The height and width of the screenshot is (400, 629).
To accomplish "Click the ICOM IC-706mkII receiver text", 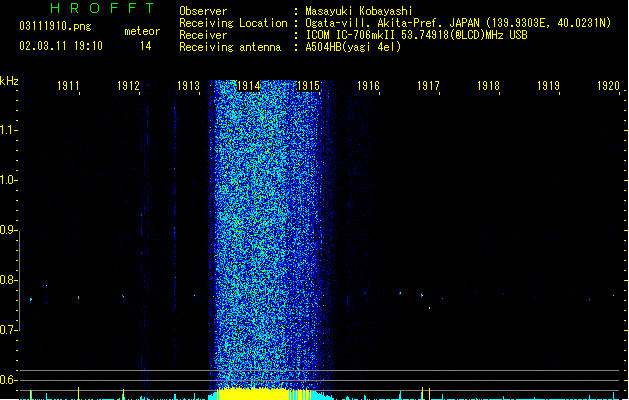I will (416, 35).
